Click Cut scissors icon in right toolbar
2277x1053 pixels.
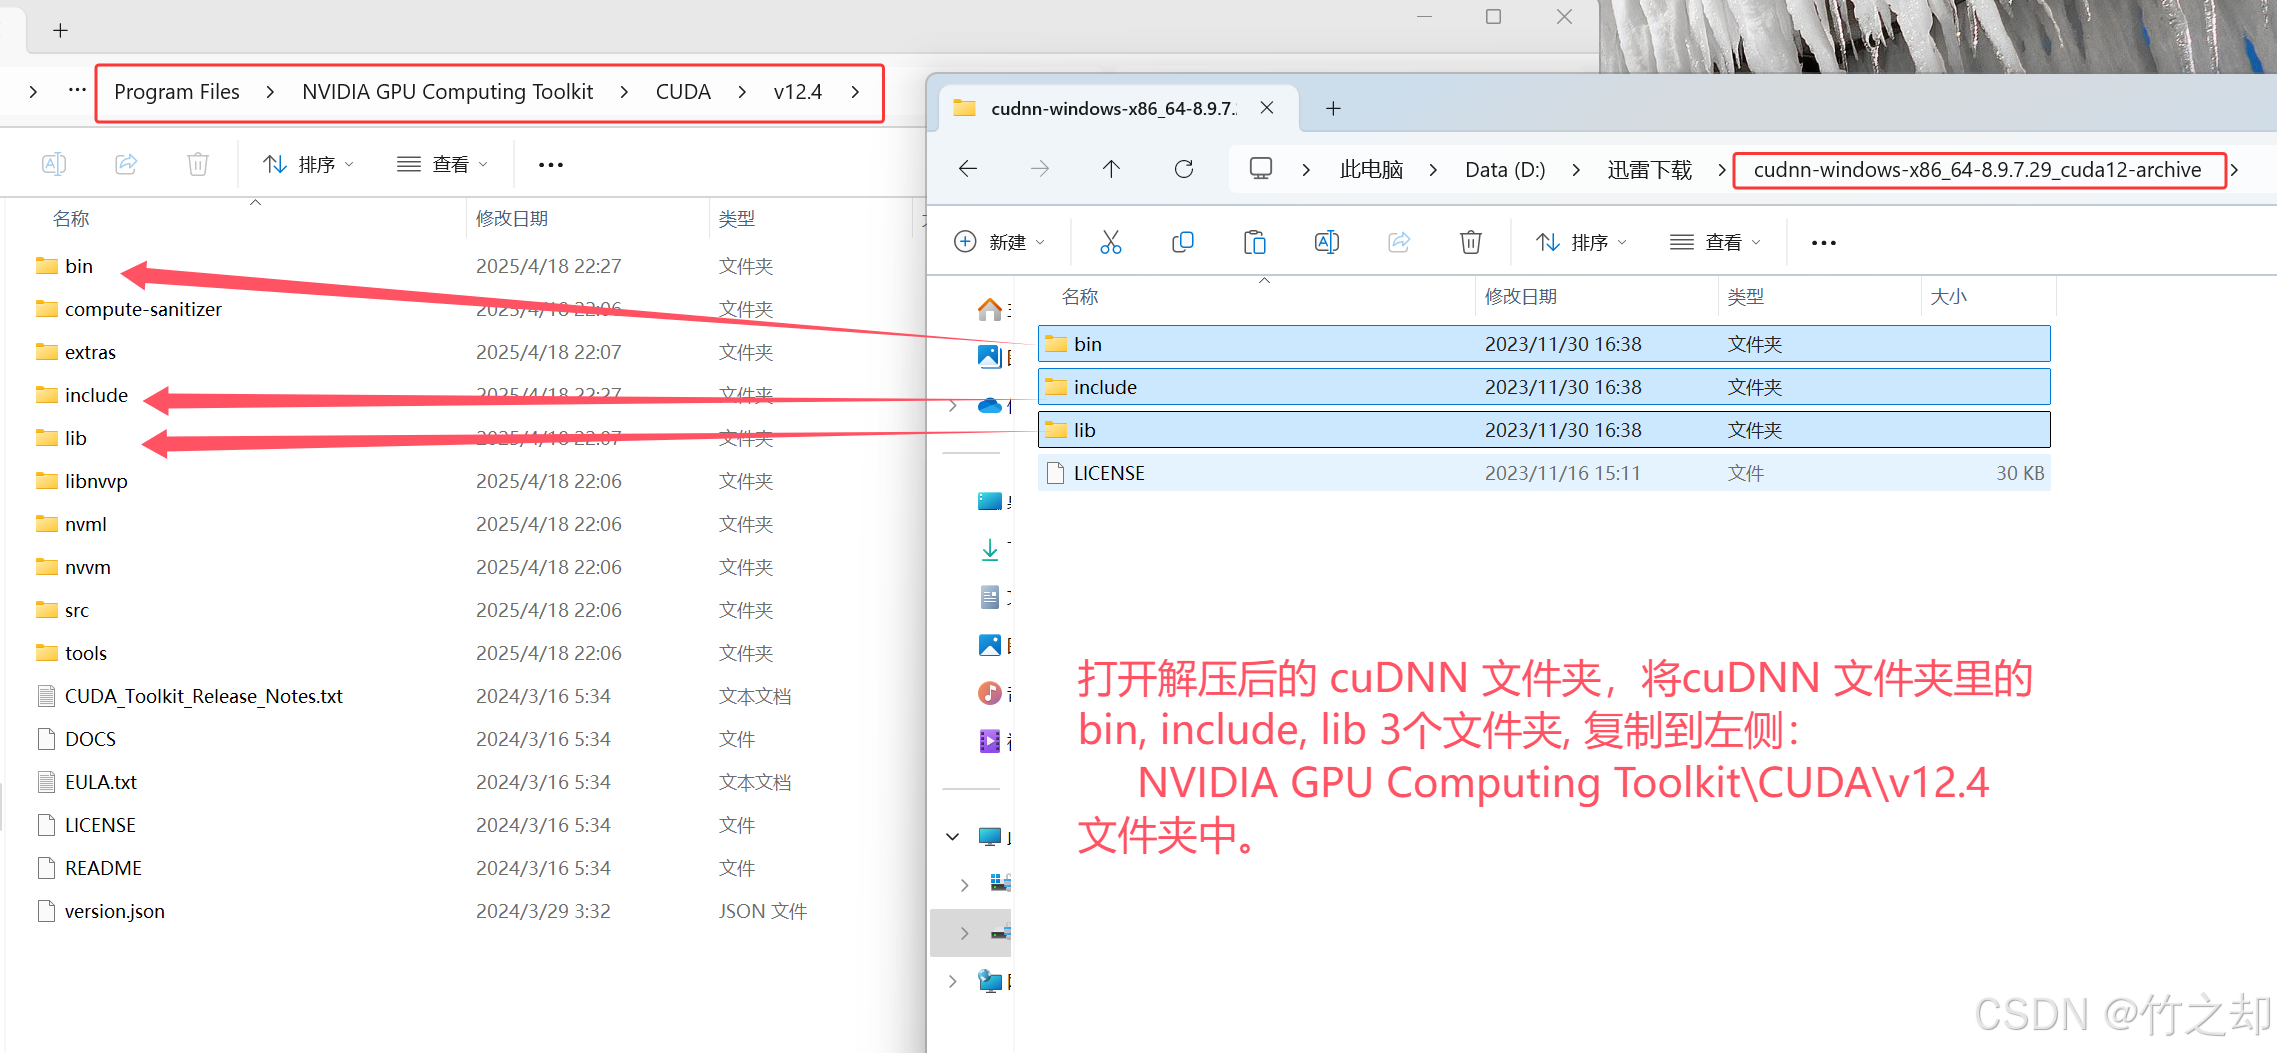click(x=1111, y=242)
